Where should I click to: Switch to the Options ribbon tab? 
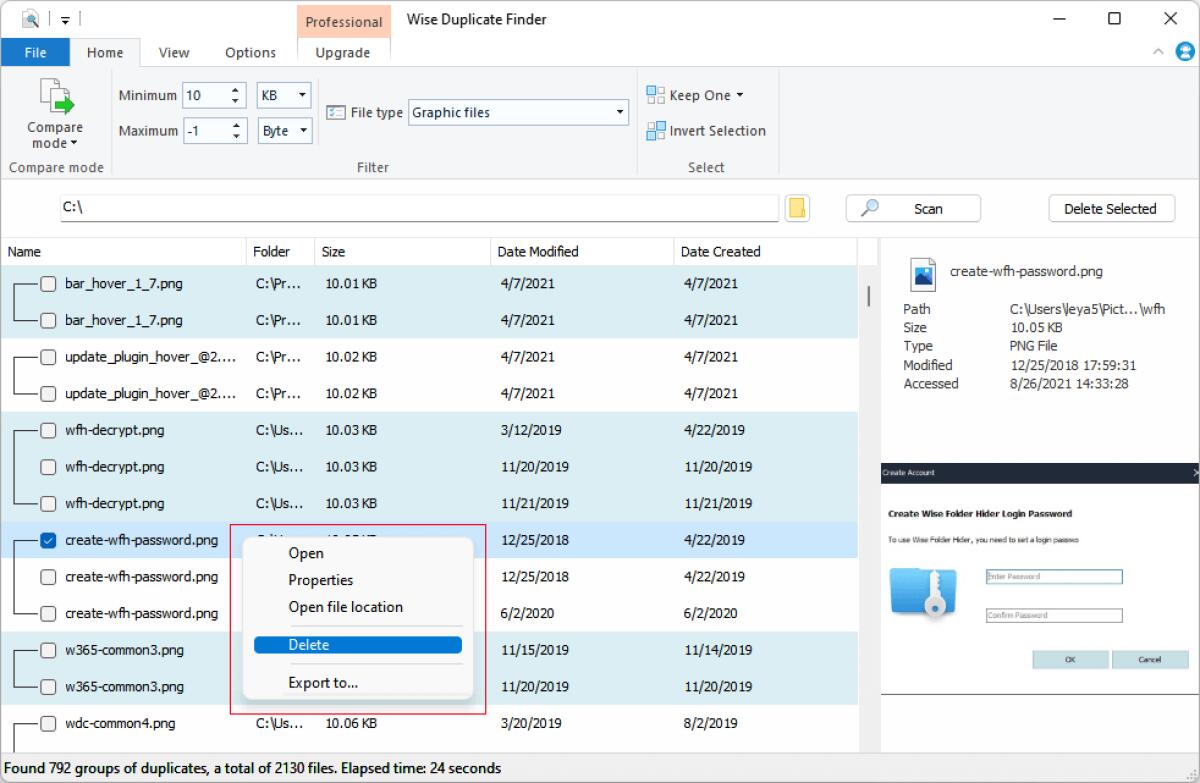click(249, 52)
